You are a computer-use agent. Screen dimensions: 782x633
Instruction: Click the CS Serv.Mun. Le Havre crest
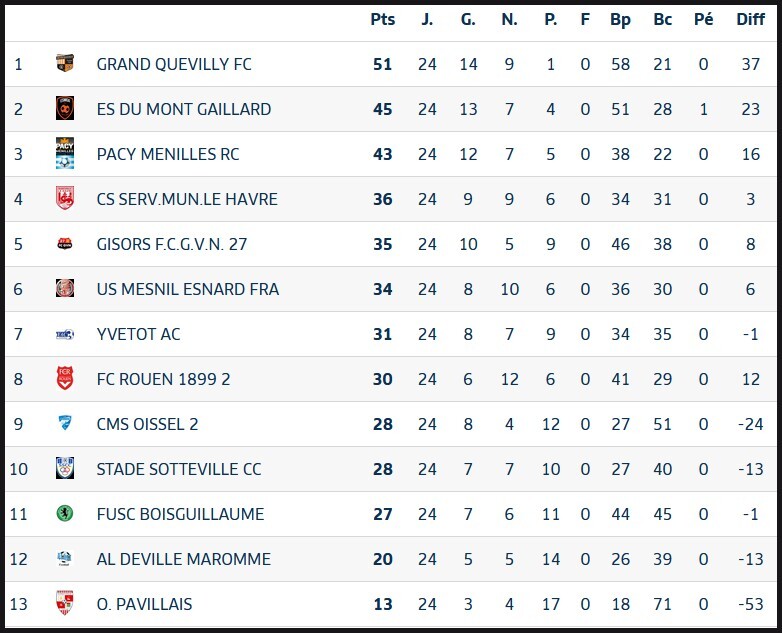(x=65, y=199)
